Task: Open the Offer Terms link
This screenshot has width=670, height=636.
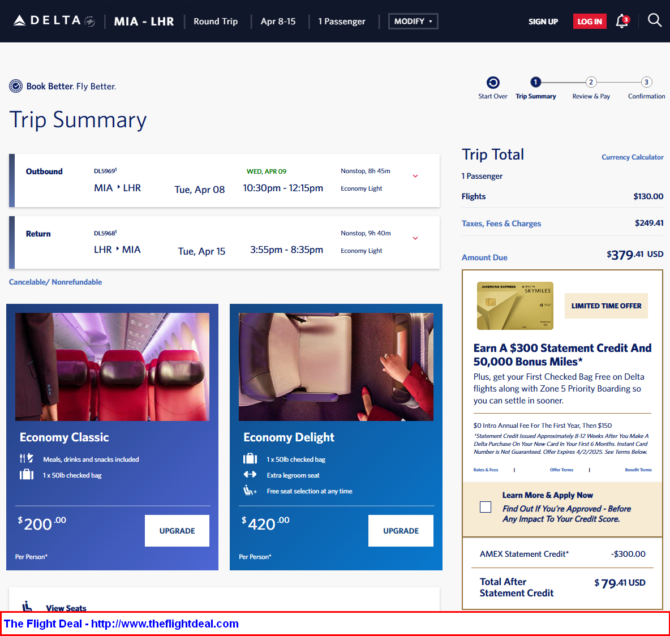Action: pos(561,469)
